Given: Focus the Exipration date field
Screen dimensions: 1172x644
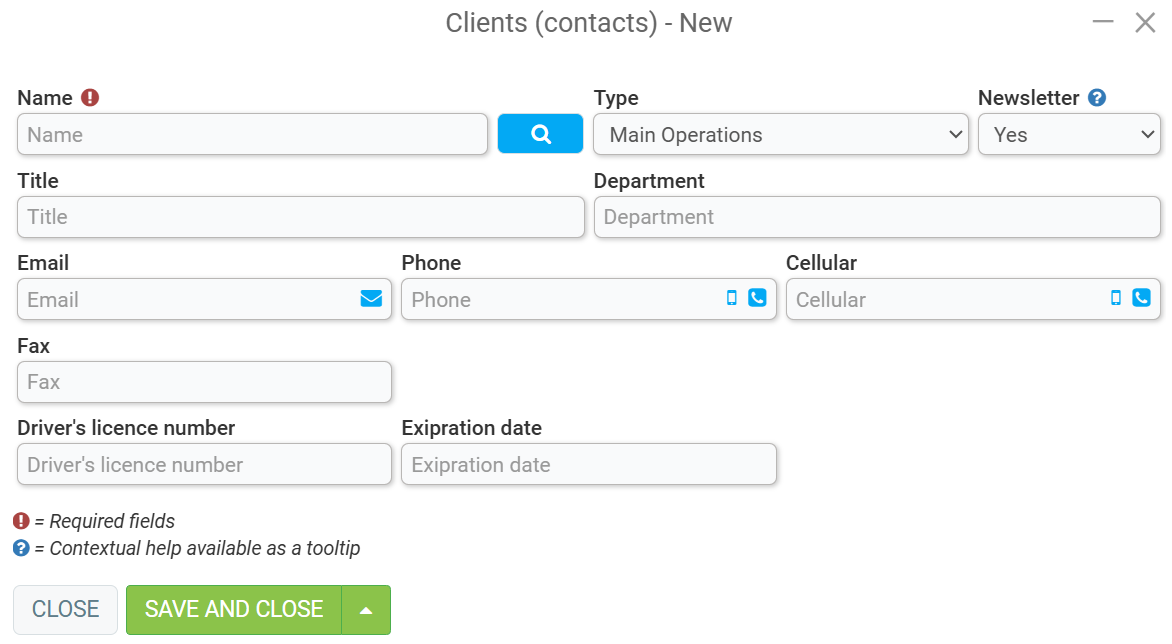Looking at the screenshot, I should click(589, 464).
